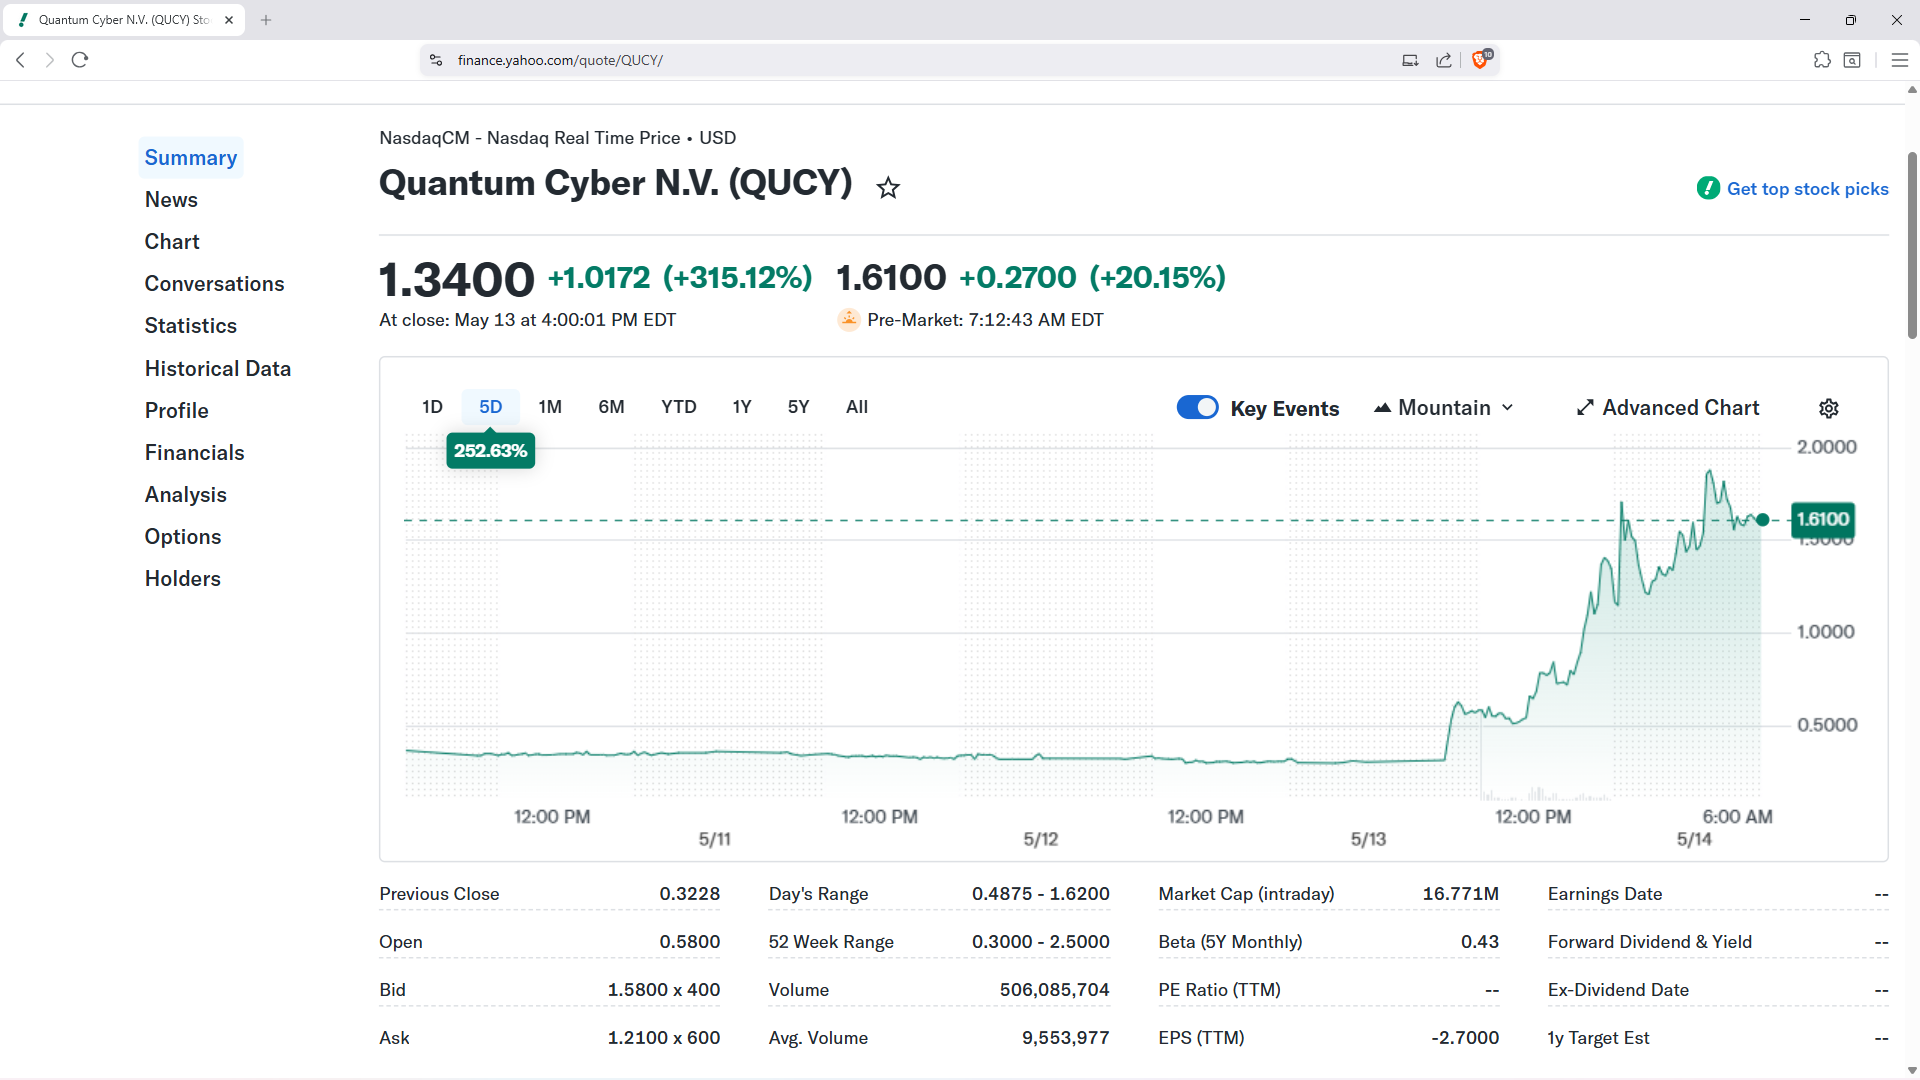Click the 1.6100 price marker on chart
1920x1080 pixels.
click(x=1822, y=519)
